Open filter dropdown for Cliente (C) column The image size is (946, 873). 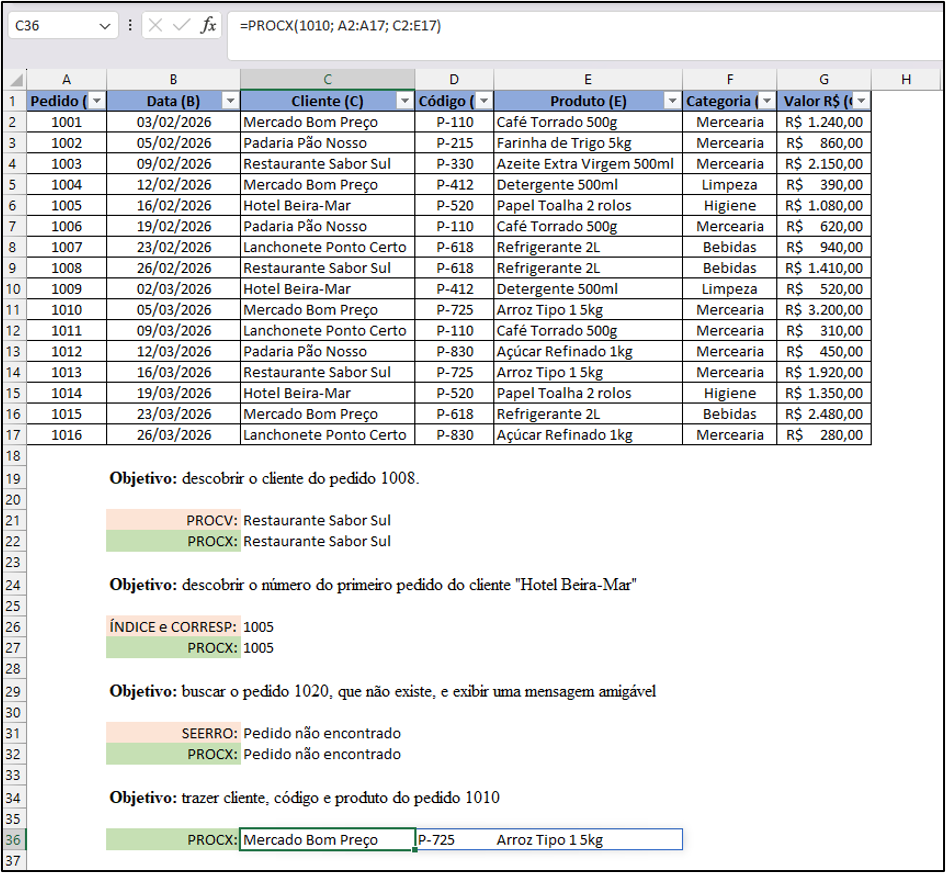coord(405,101)
